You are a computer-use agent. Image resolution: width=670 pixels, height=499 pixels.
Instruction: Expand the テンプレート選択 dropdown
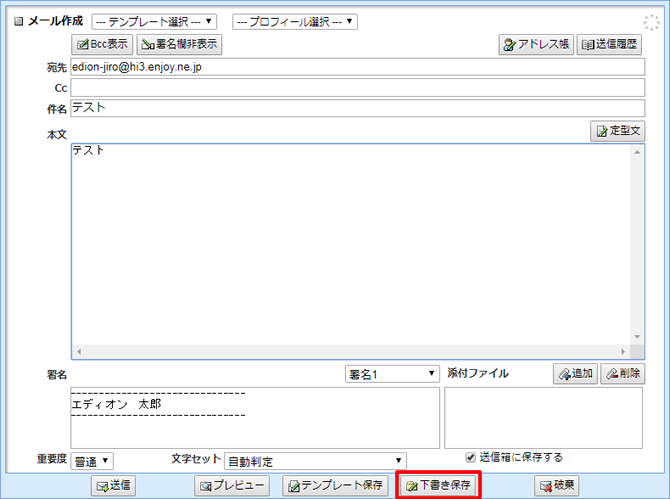pos(154,21)
